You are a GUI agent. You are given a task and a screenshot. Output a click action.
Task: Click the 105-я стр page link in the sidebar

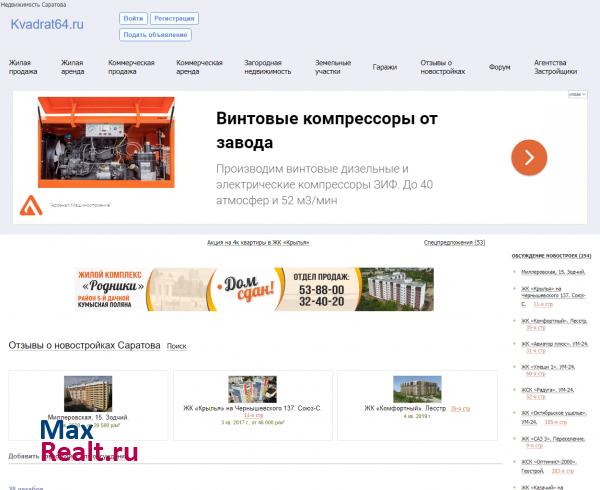(x=556, y=422)
